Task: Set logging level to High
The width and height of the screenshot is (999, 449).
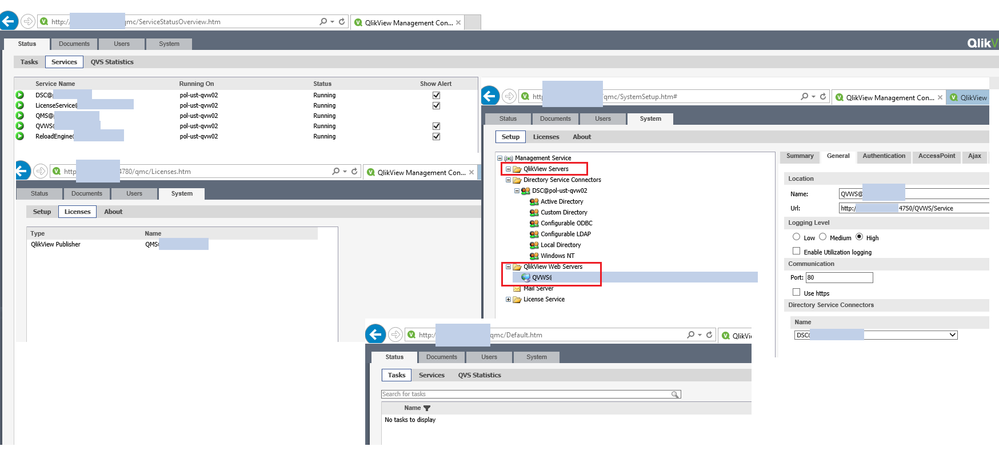Action: tap(859, 237)
